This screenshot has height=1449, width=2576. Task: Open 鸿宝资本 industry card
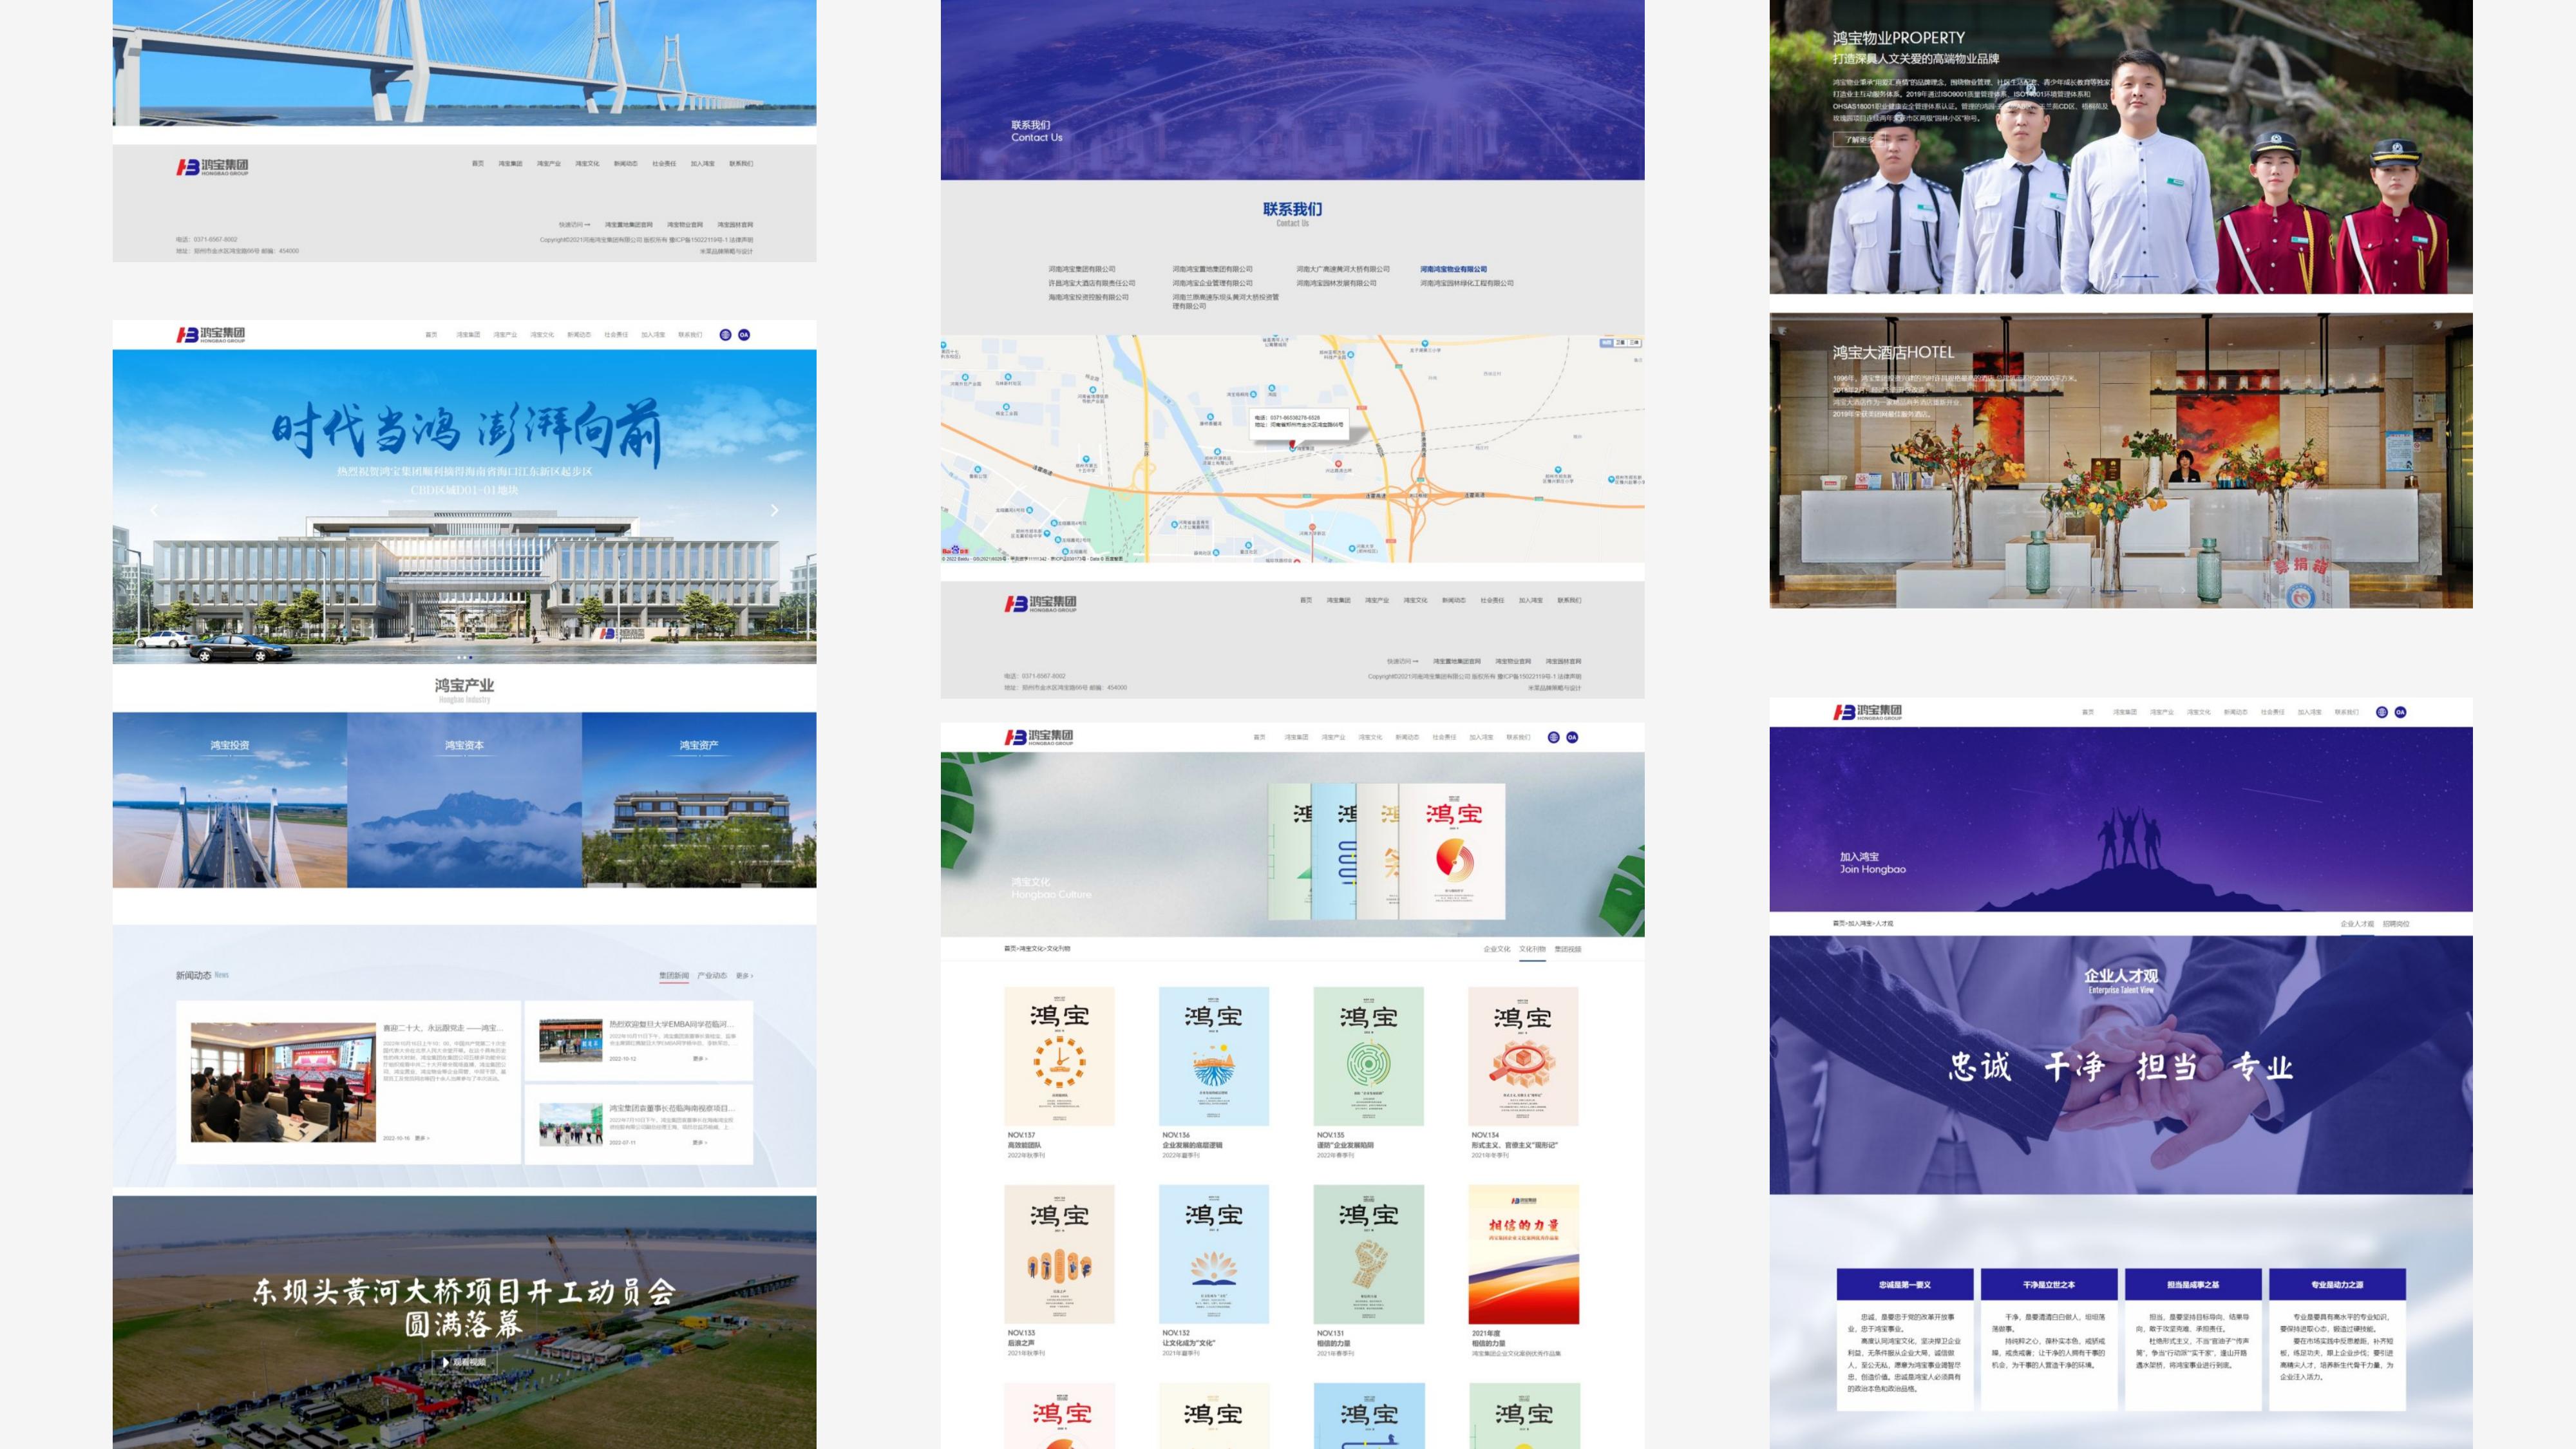point(465,800)
